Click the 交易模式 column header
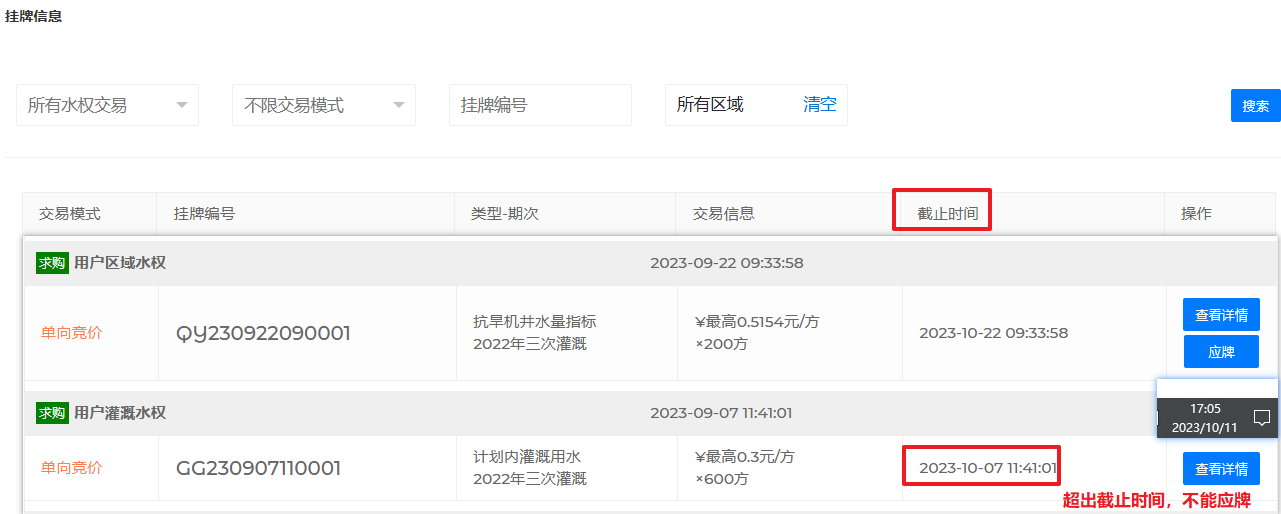1281x514 pixels. pos(70,214)
